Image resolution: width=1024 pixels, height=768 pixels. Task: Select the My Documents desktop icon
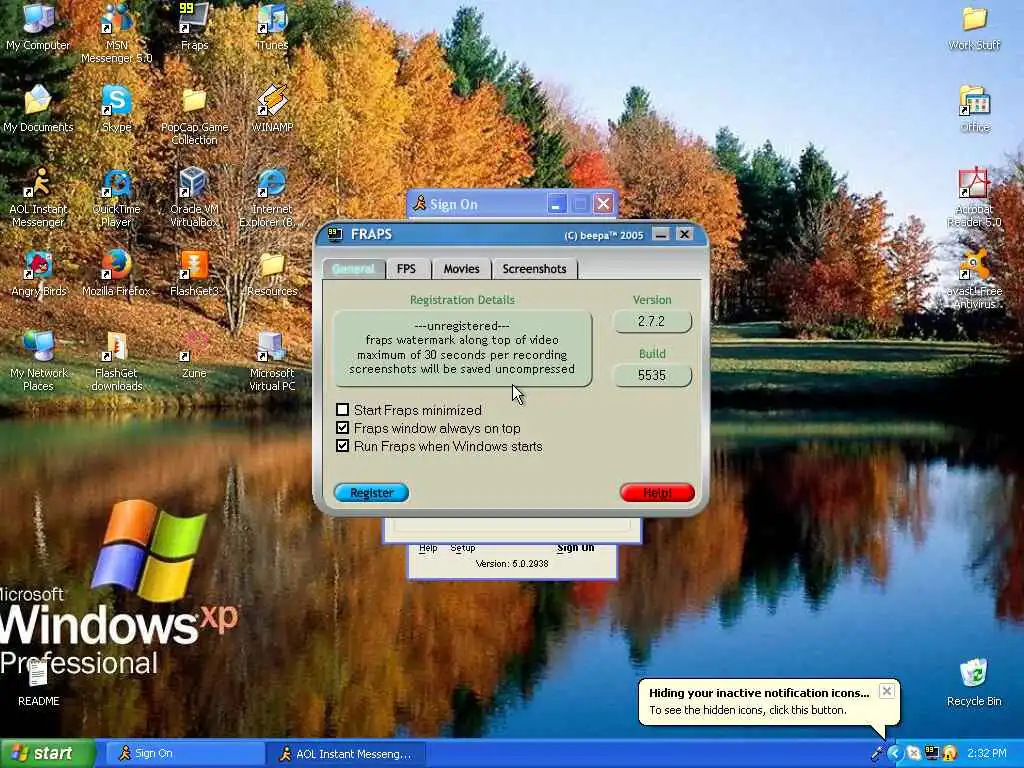coord(38,108)
